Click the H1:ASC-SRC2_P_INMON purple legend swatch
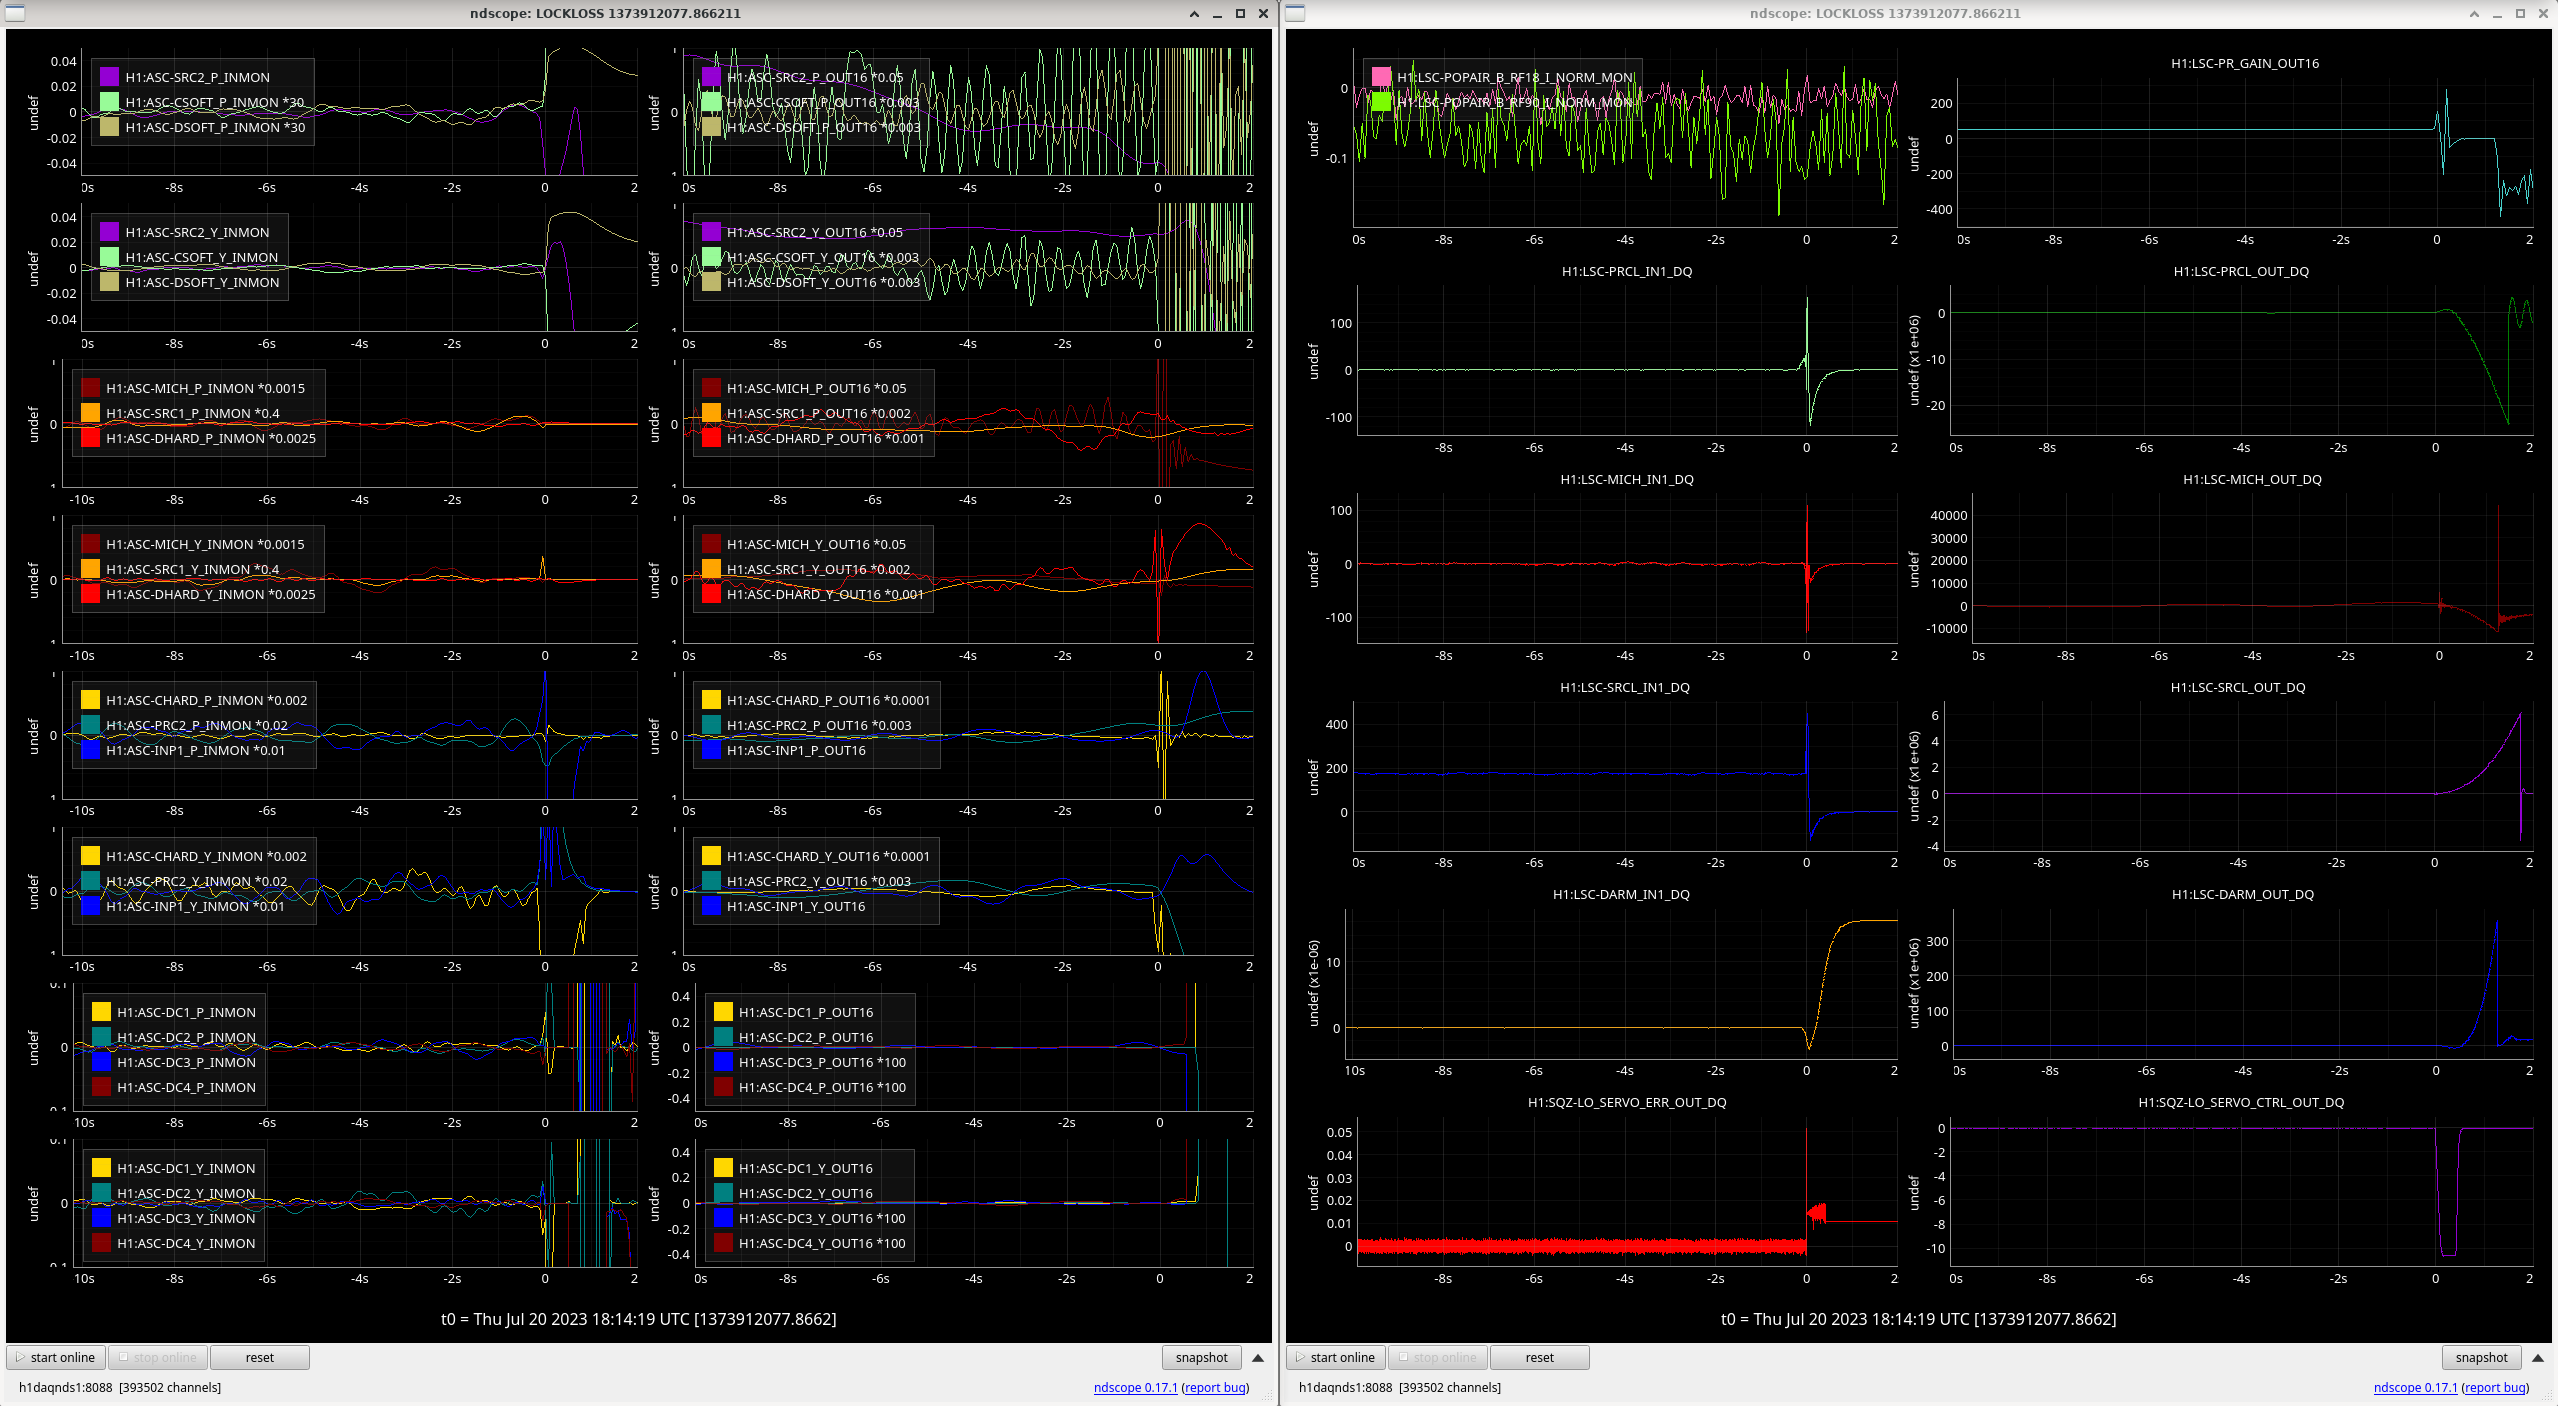 point(110,77)
